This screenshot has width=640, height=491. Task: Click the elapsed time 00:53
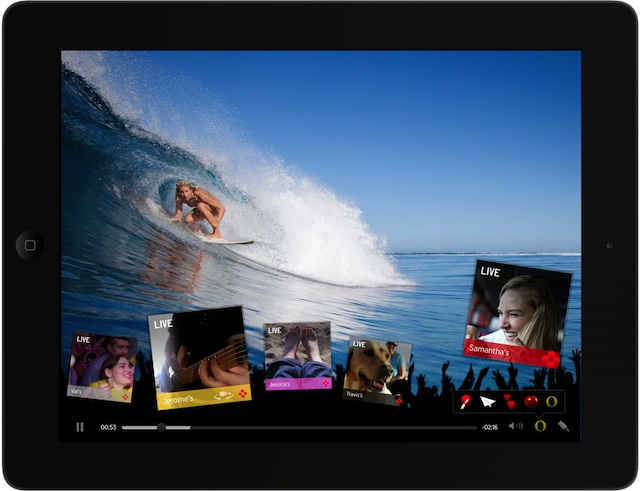[108, 427]
